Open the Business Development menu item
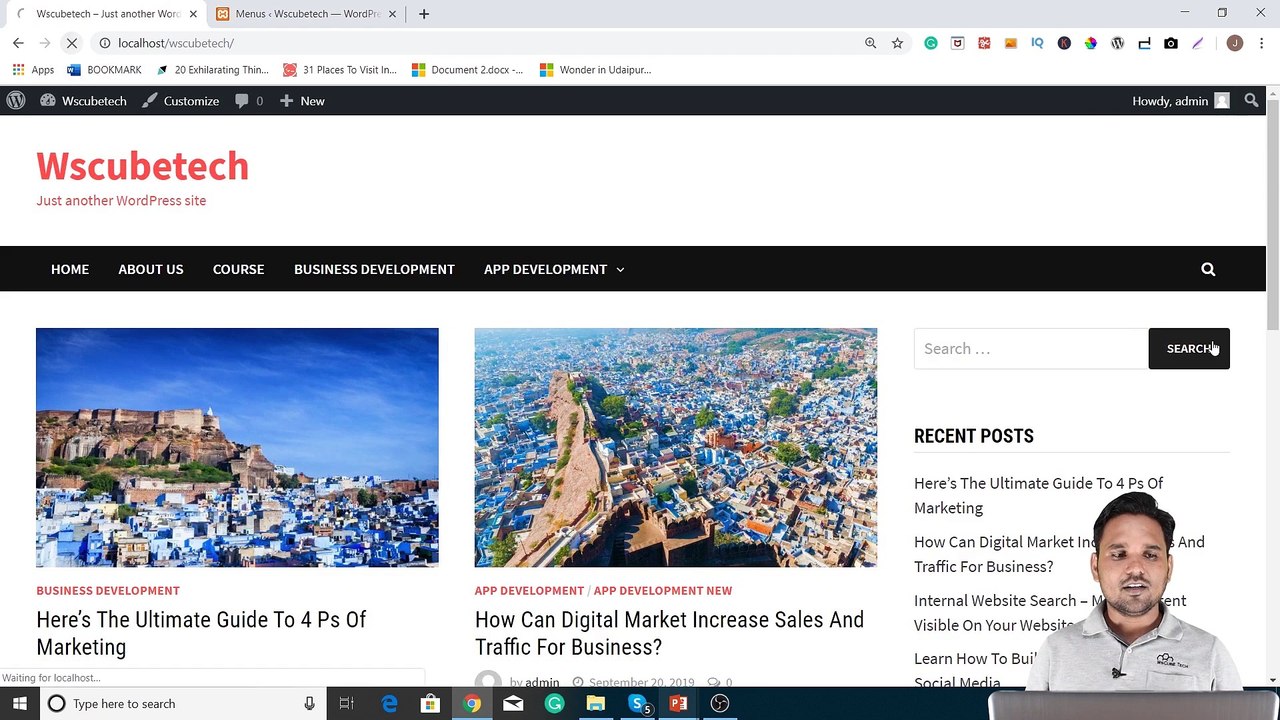 pyautogui.click(x=374, y=269)
